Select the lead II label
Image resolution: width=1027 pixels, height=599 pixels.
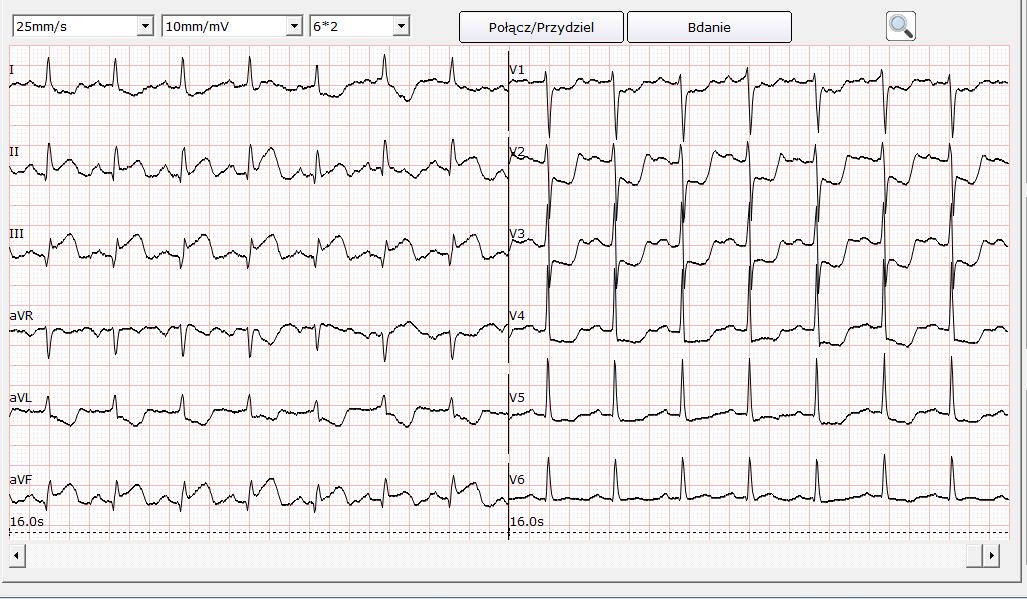14,151
